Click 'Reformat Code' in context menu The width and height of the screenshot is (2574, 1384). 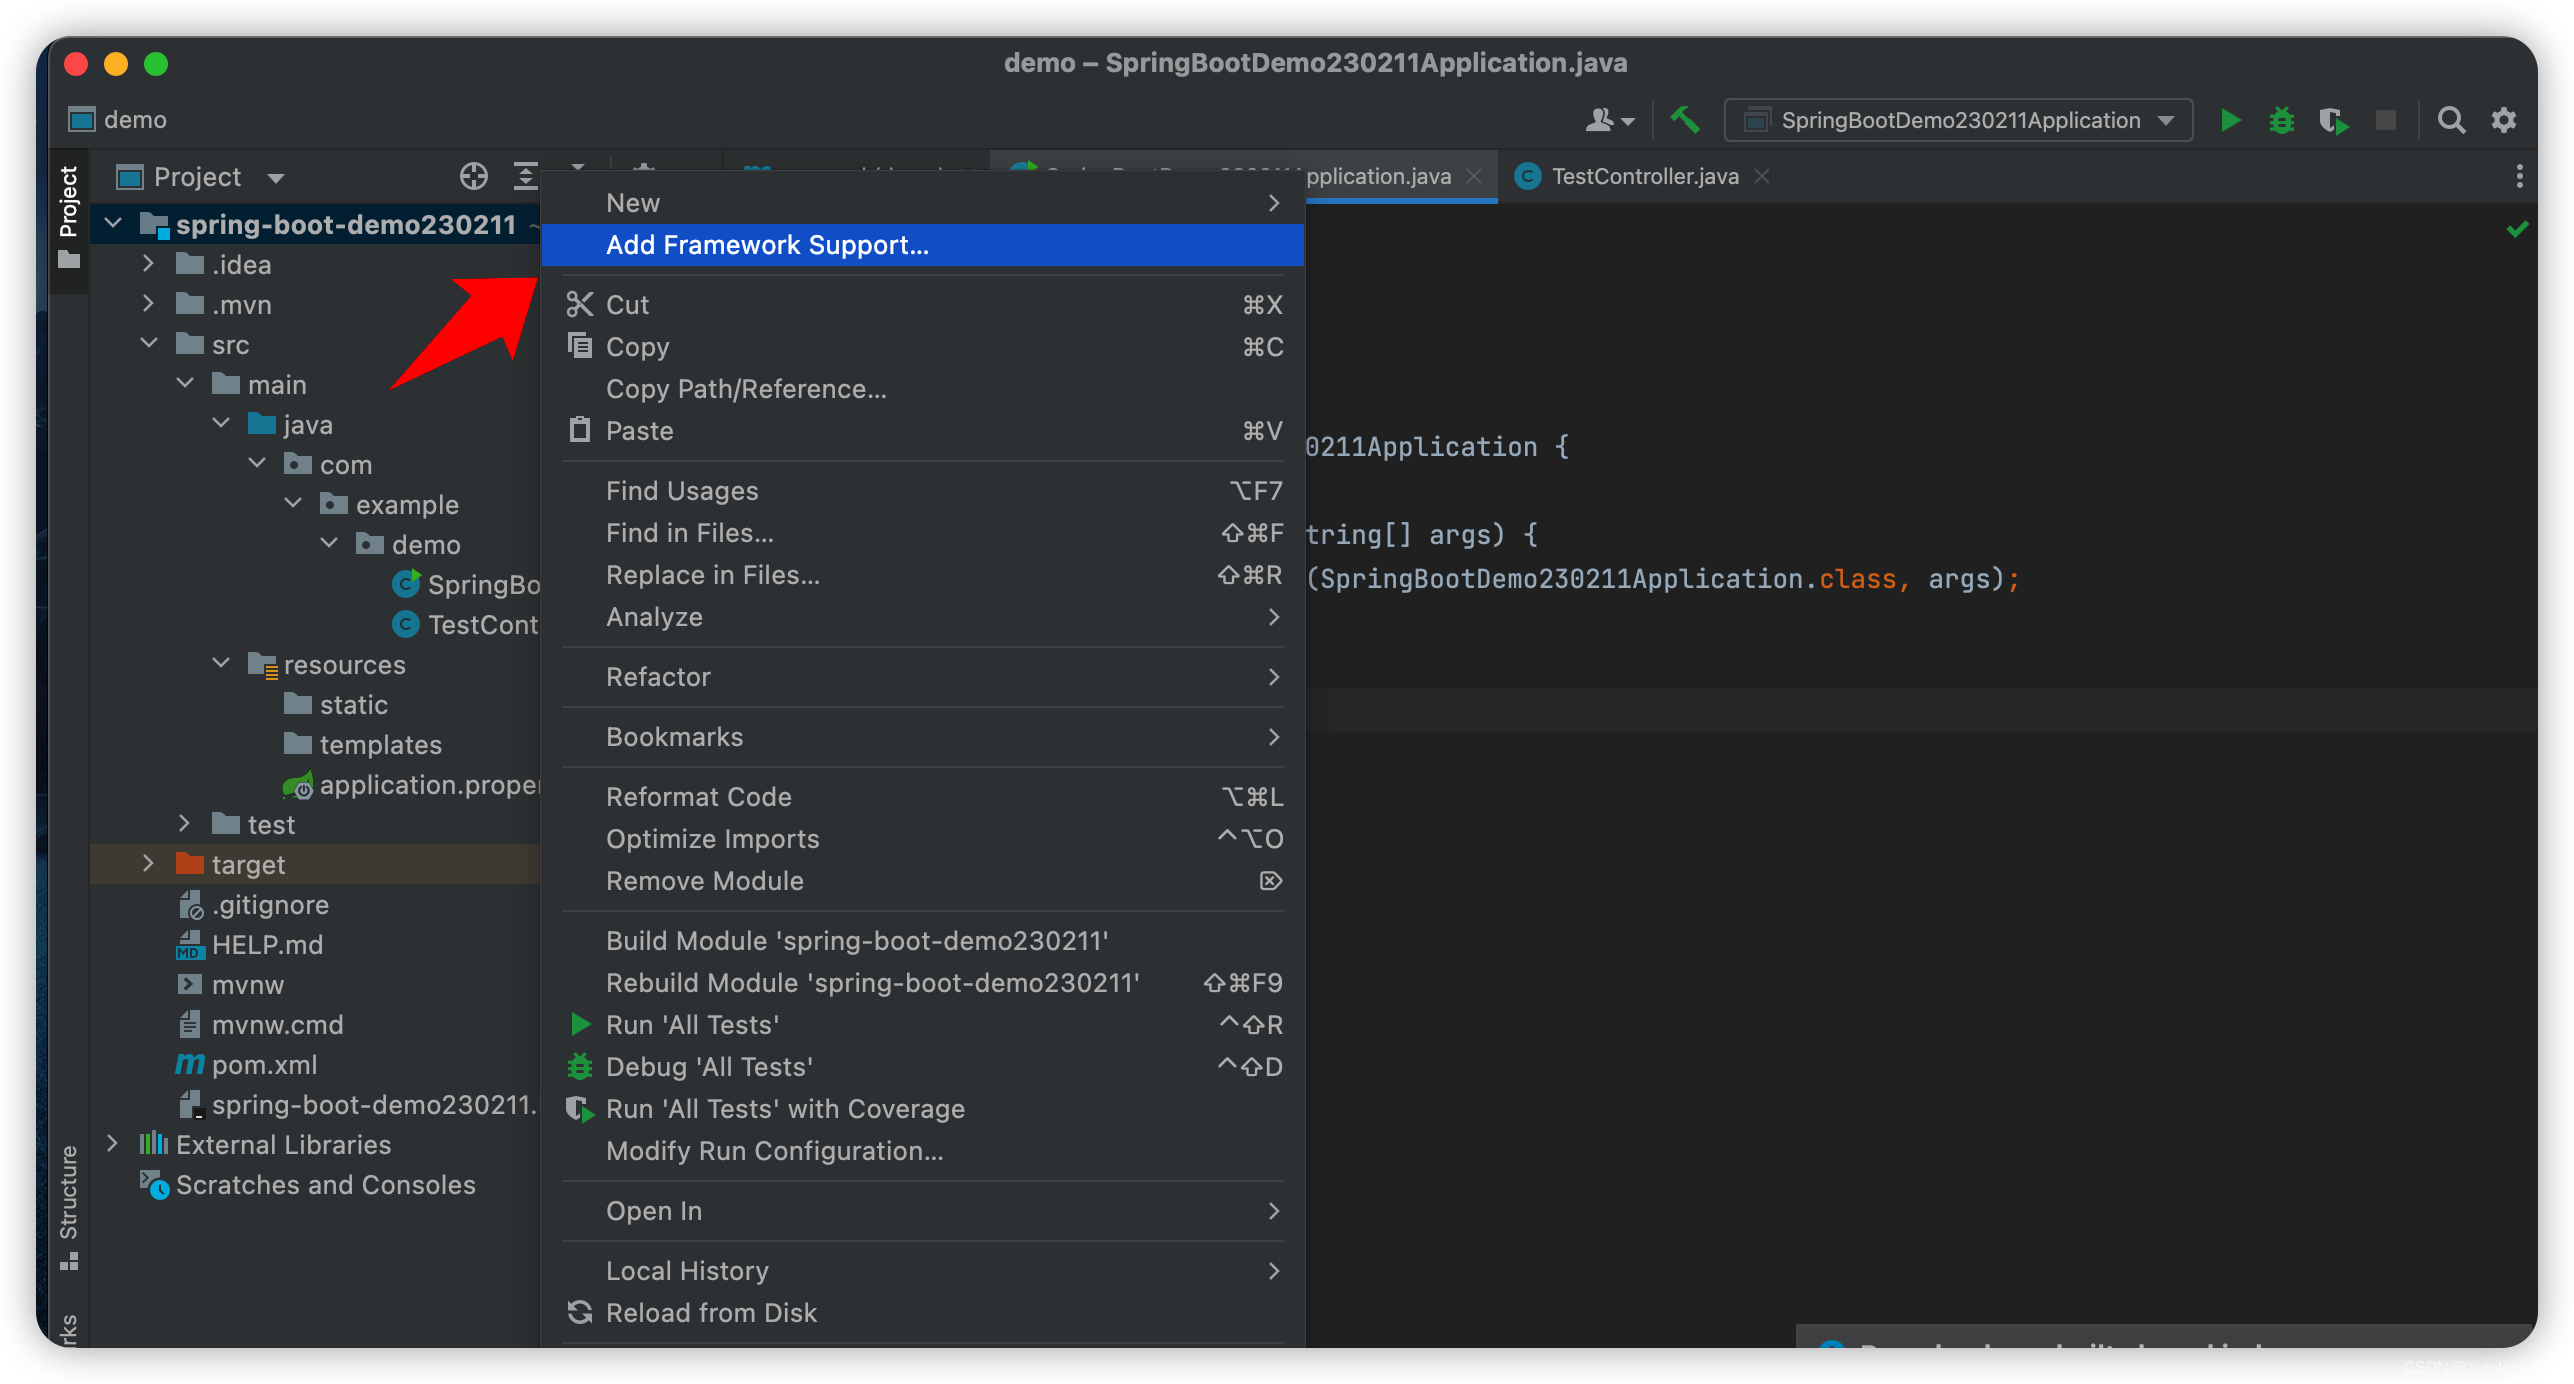pyautogui.click(x=698, y=796)
